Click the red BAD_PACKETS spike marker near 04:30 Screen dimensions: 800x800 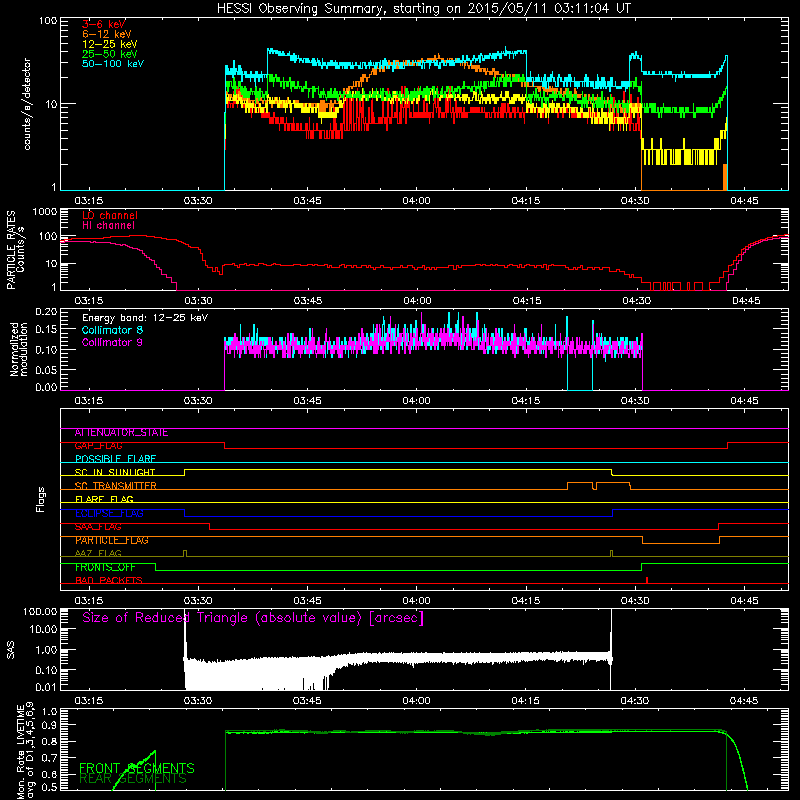tap(647, 580)
